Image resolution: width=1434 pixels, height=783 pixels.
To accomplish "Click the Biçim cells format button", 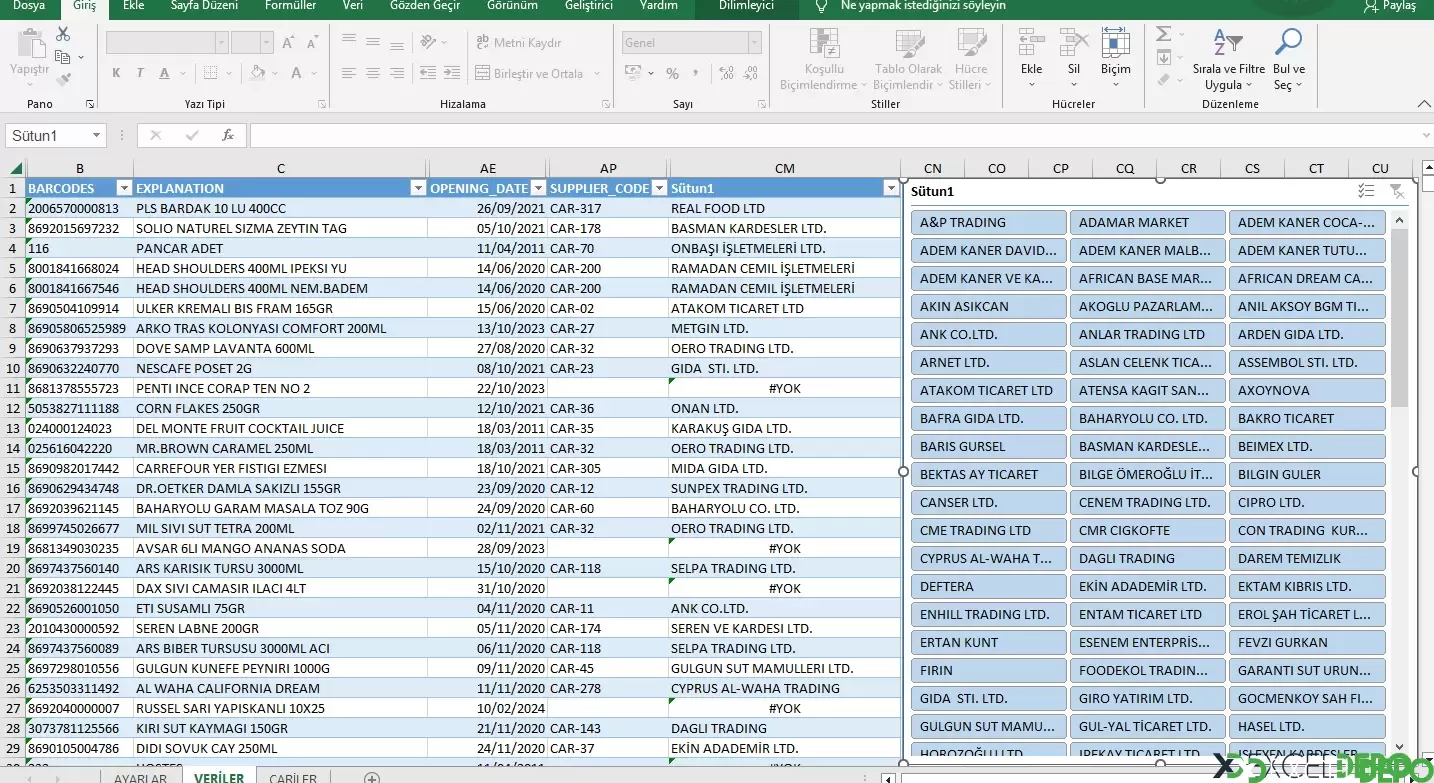I will pos(1116,60).
